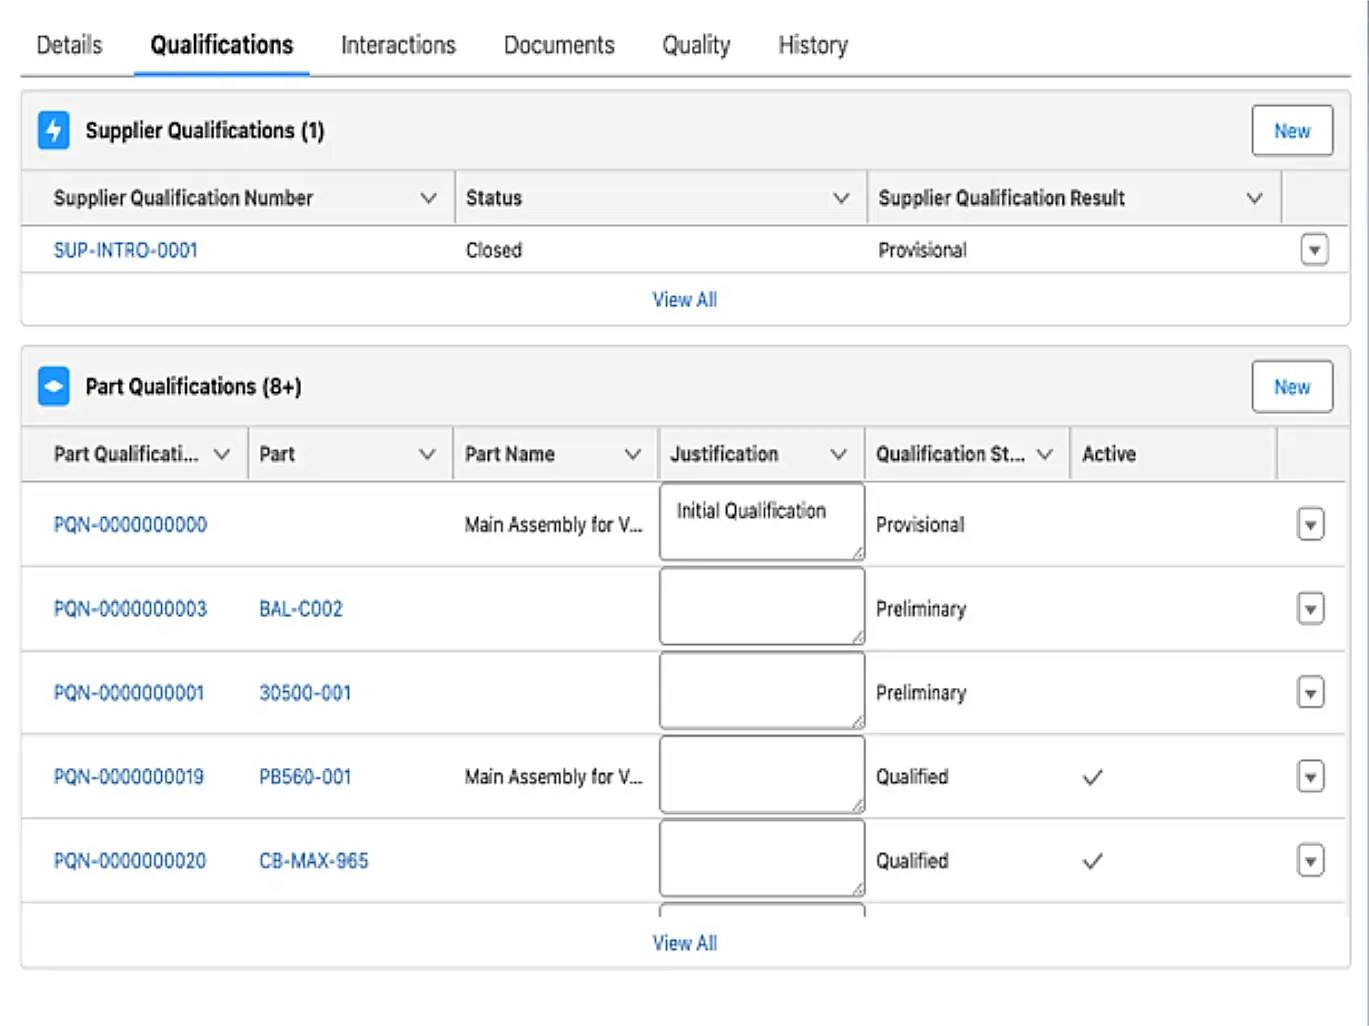
Task: Click Part Name cell of PQN-0000000000
Action: tap(553, 524)
